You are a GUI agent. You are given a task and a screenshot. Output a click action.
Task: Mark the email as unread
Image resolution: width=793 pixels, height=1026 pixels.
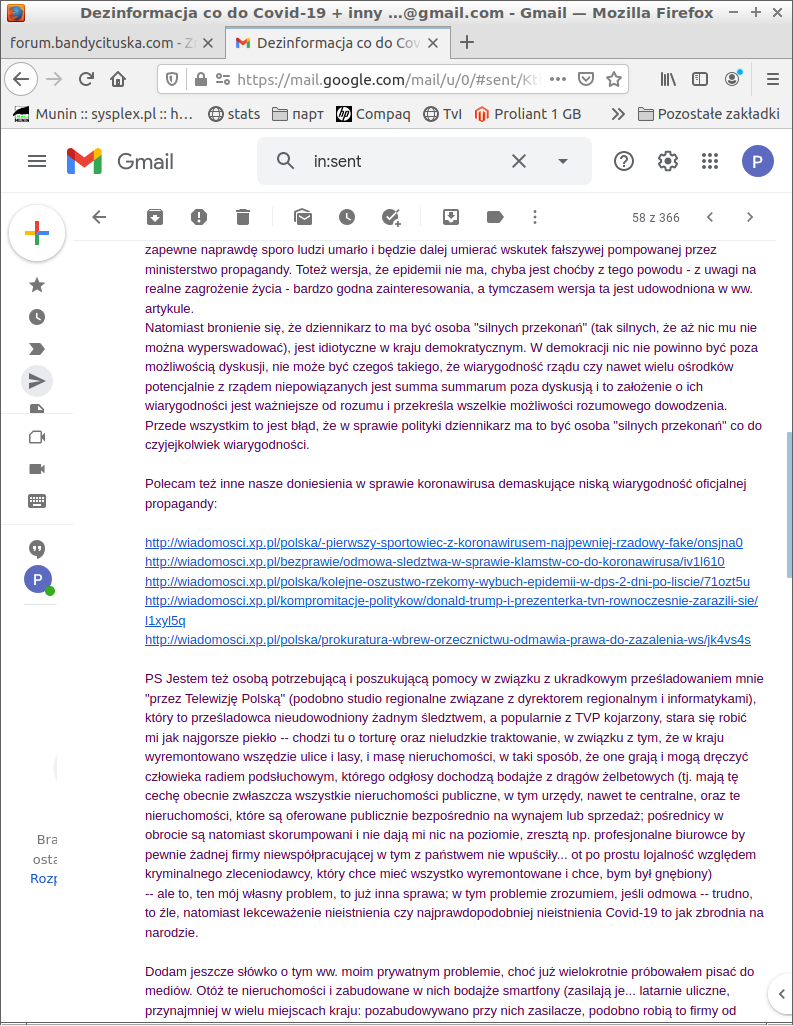(x=303, y=217)
